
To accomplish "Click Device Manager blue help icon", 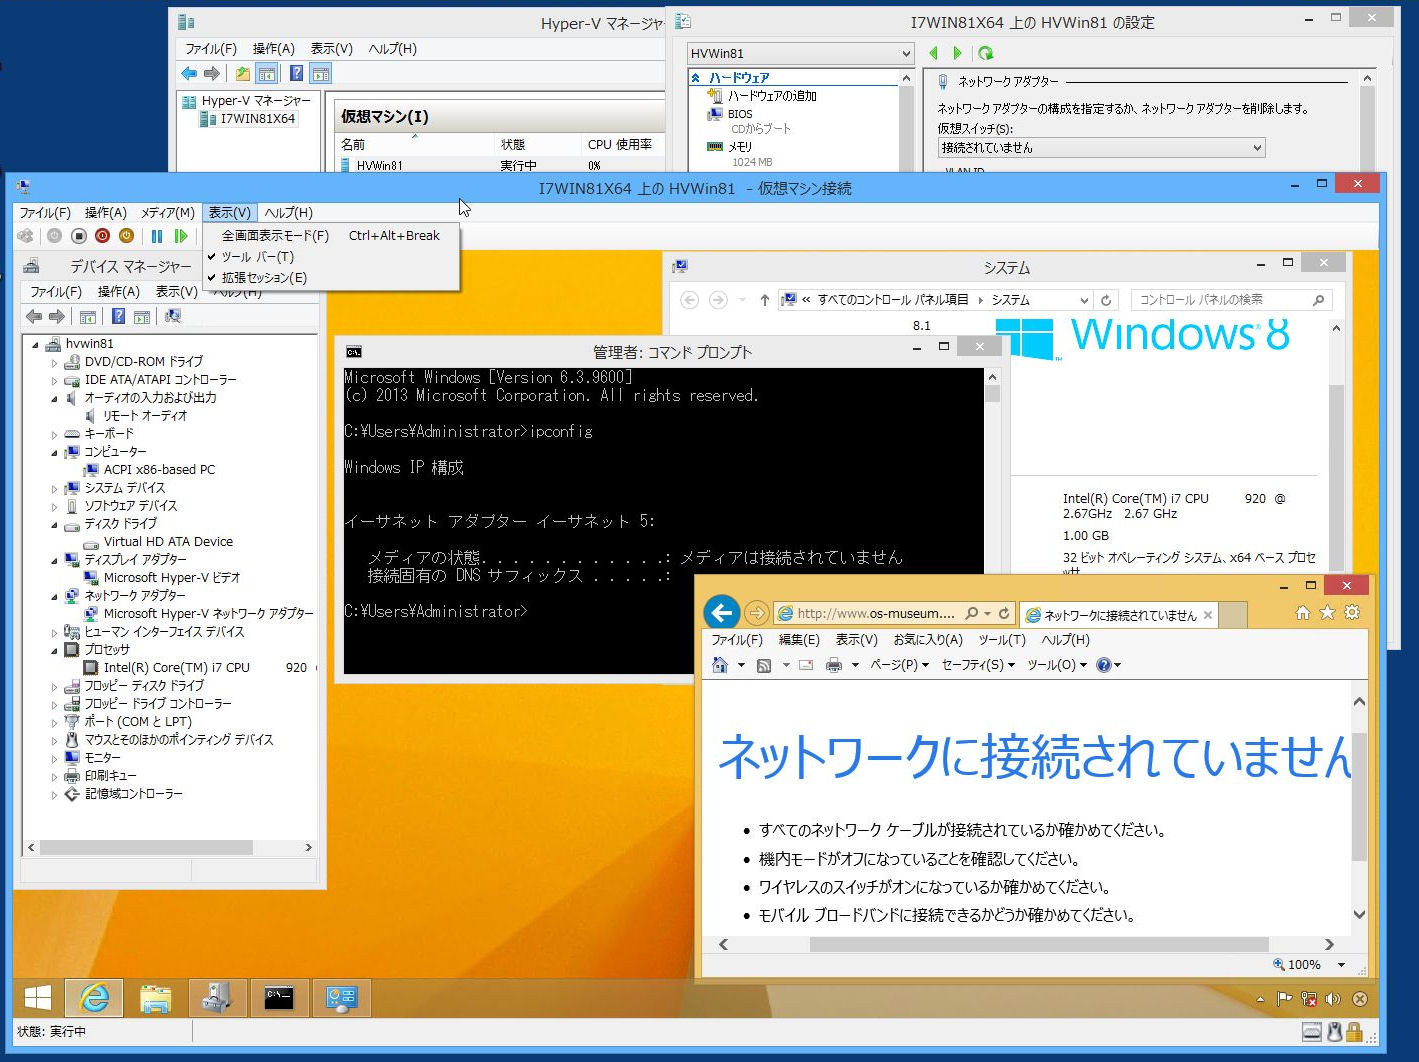I will (x=118, y=317).
